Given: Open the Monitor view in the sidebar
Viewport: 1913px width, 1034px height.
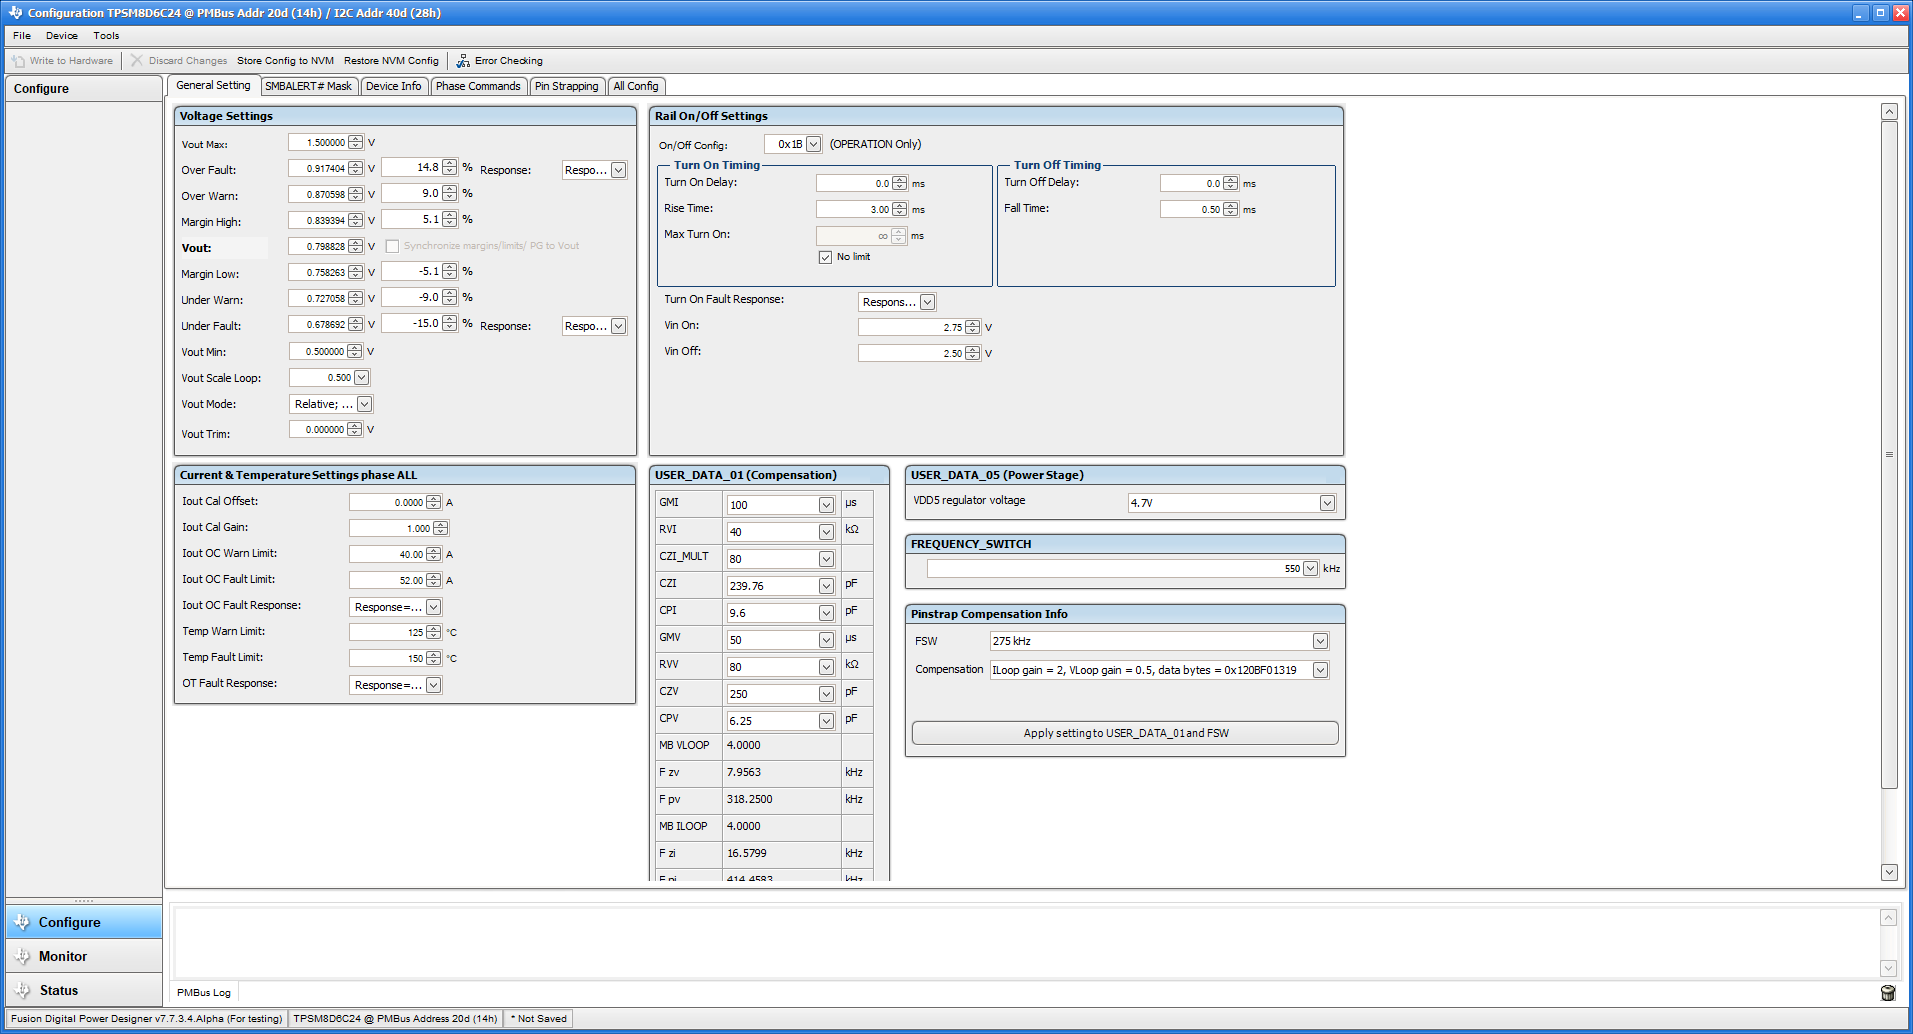Looking at the screenshot, I should coord(64,955).
